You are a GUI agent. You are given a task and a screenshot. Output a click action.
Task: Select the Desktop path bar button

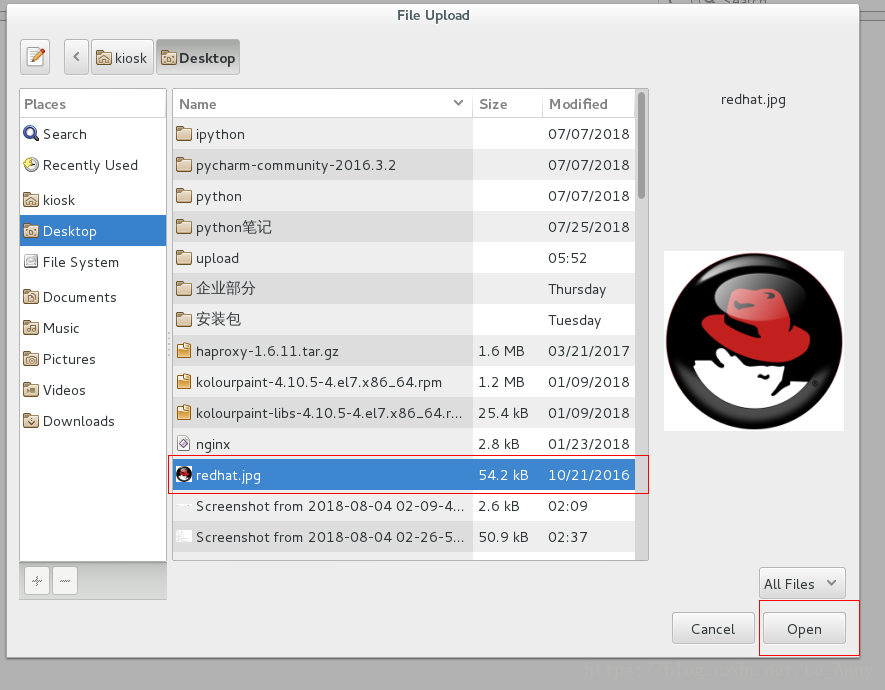[x=198, y=57]
